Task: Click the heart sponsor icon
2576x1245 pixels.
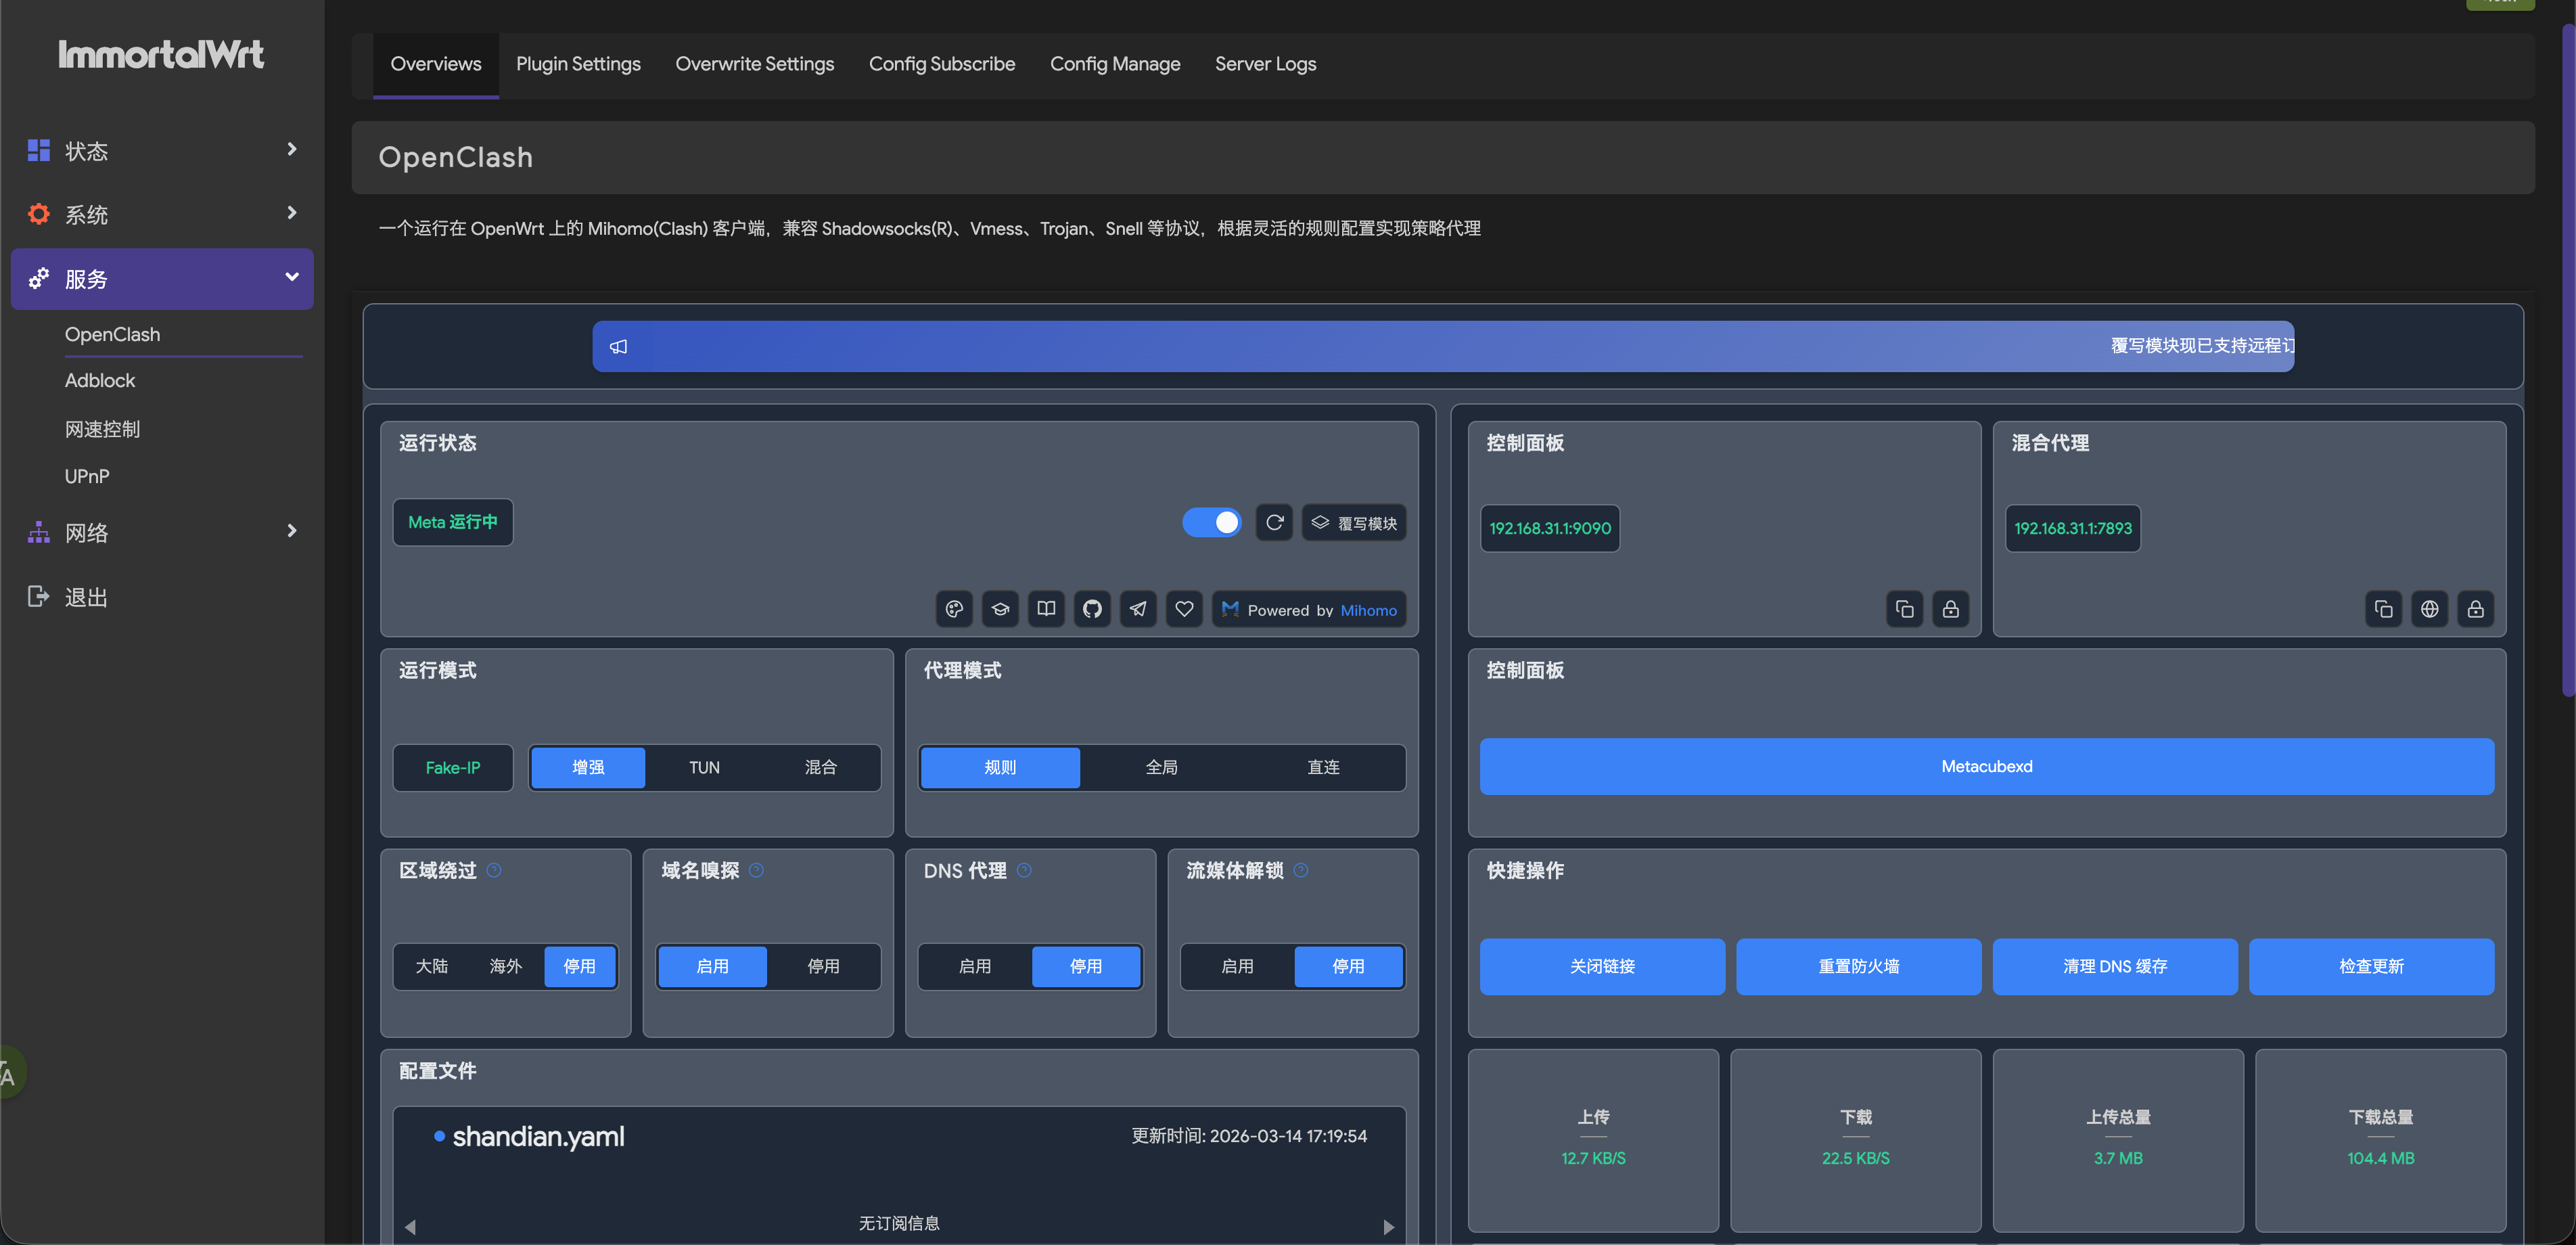Action: [1184, 609]
